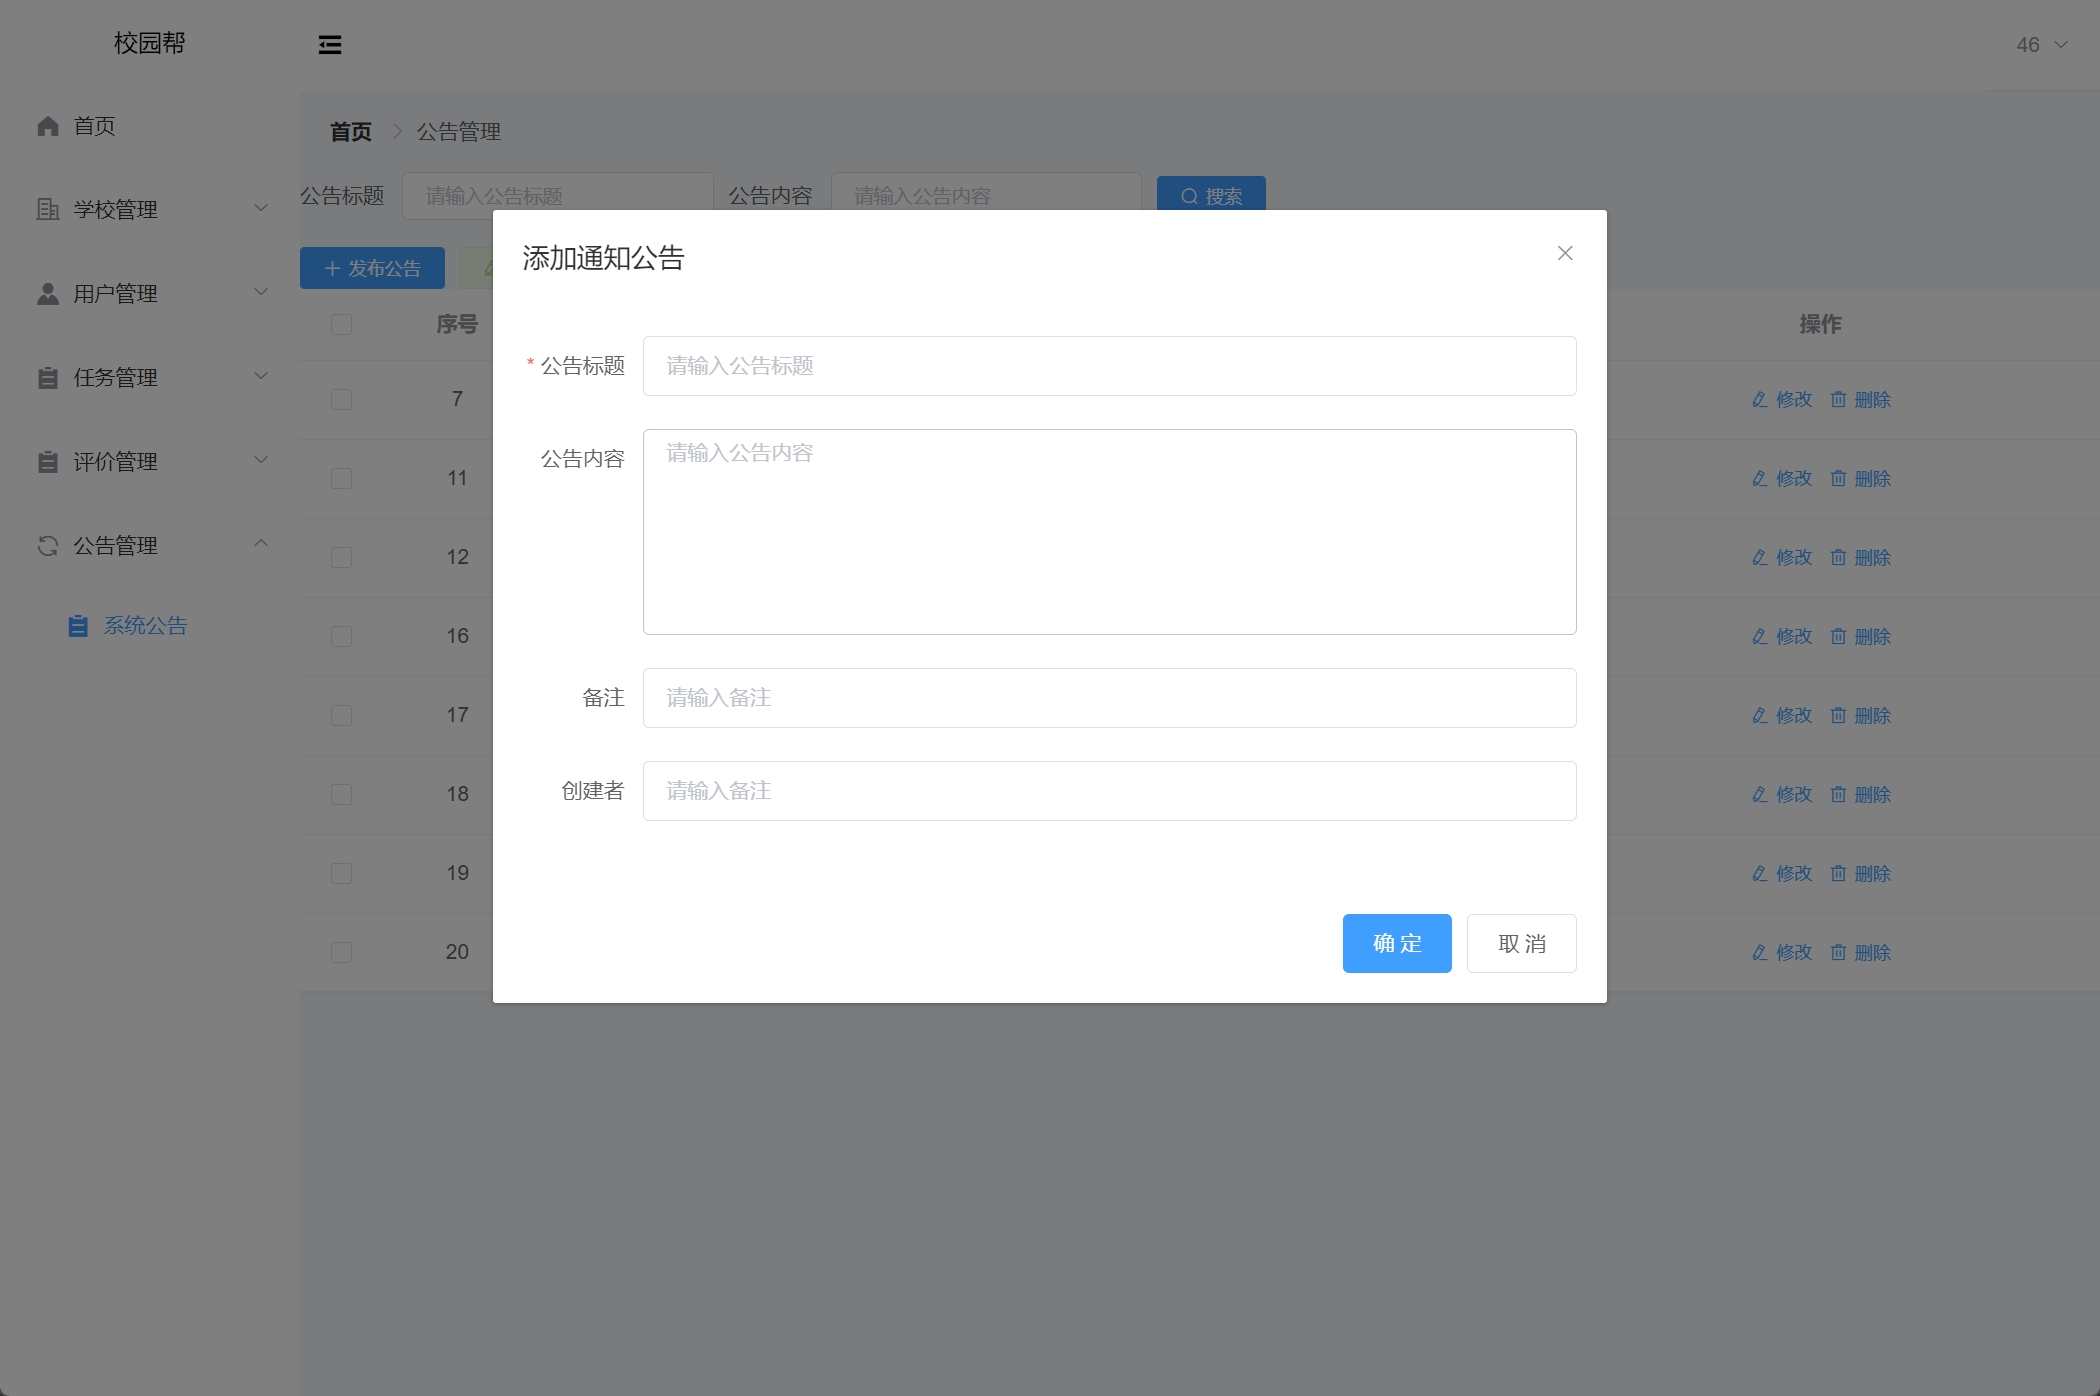This screenshot has height=1396, width=2100.
Task: Open the 系统公告 submenu item
Action: (146, 626)
